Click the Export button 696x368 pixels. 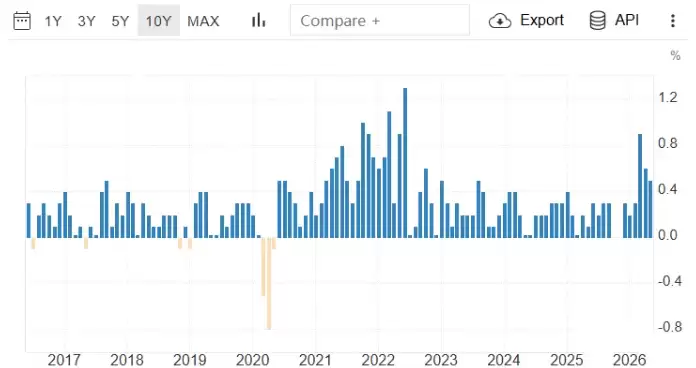526,20
